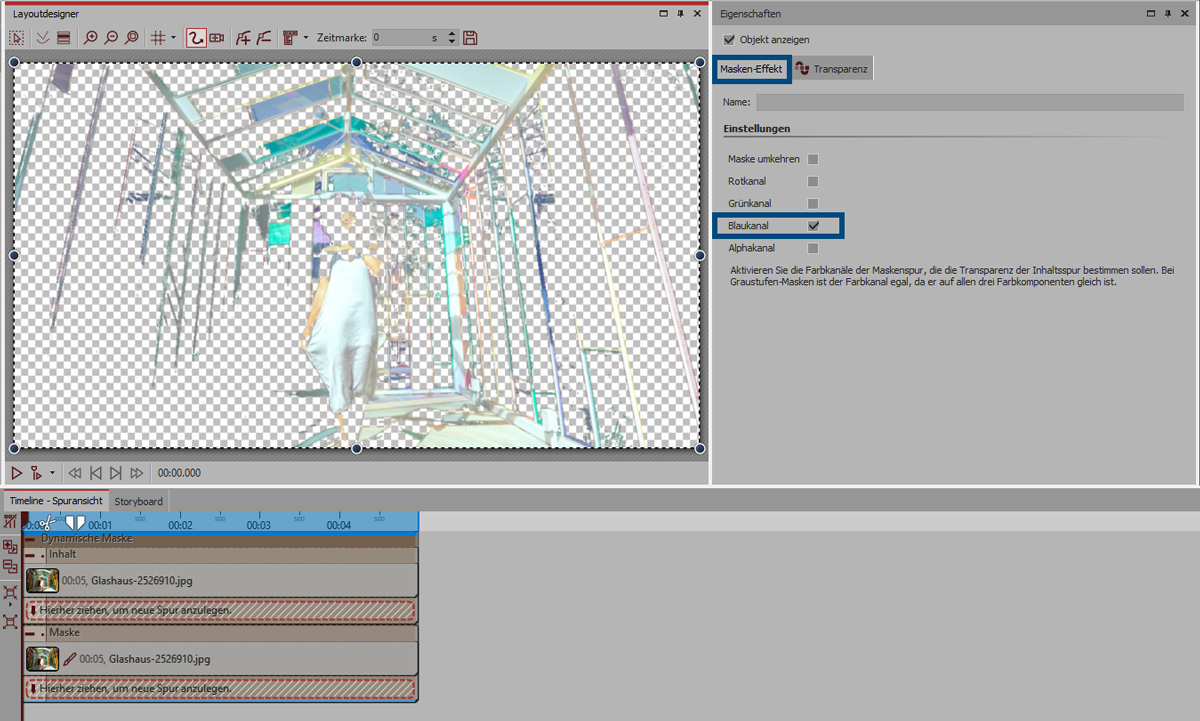This screenshot has height=721, width=1200.
Task: Collapse the Dynamische Maske track group
Action: click(x=32, y=539)
